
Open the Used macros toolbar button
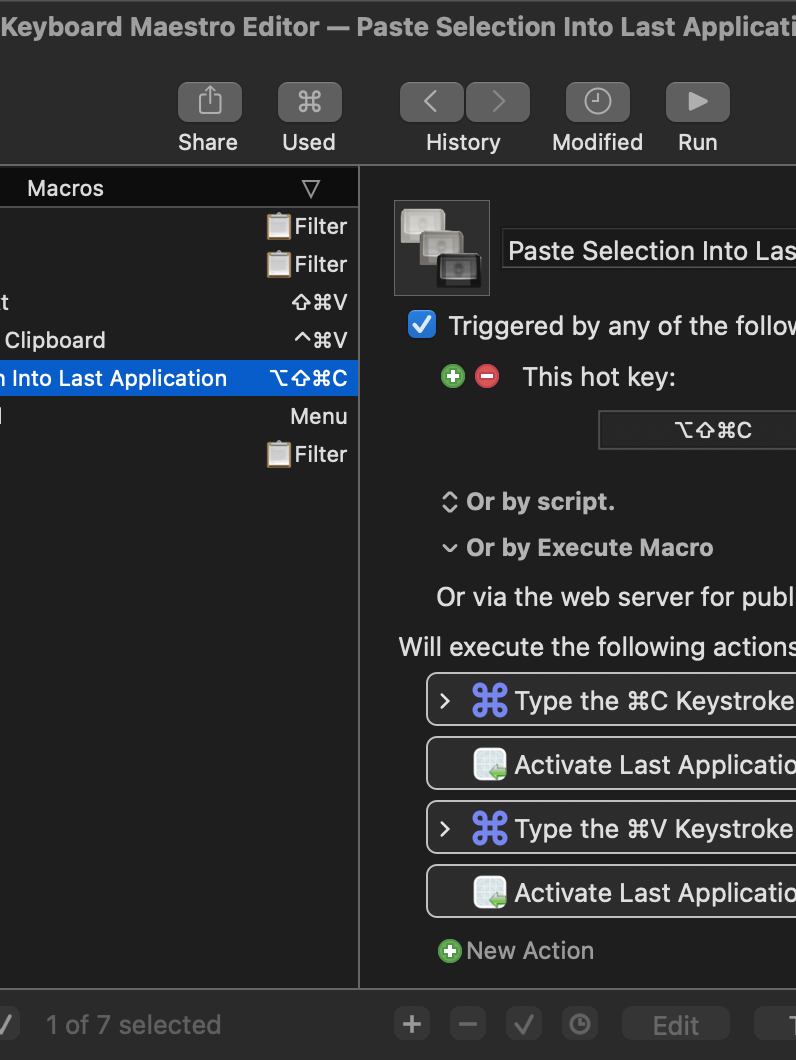(x=310, y=102)
